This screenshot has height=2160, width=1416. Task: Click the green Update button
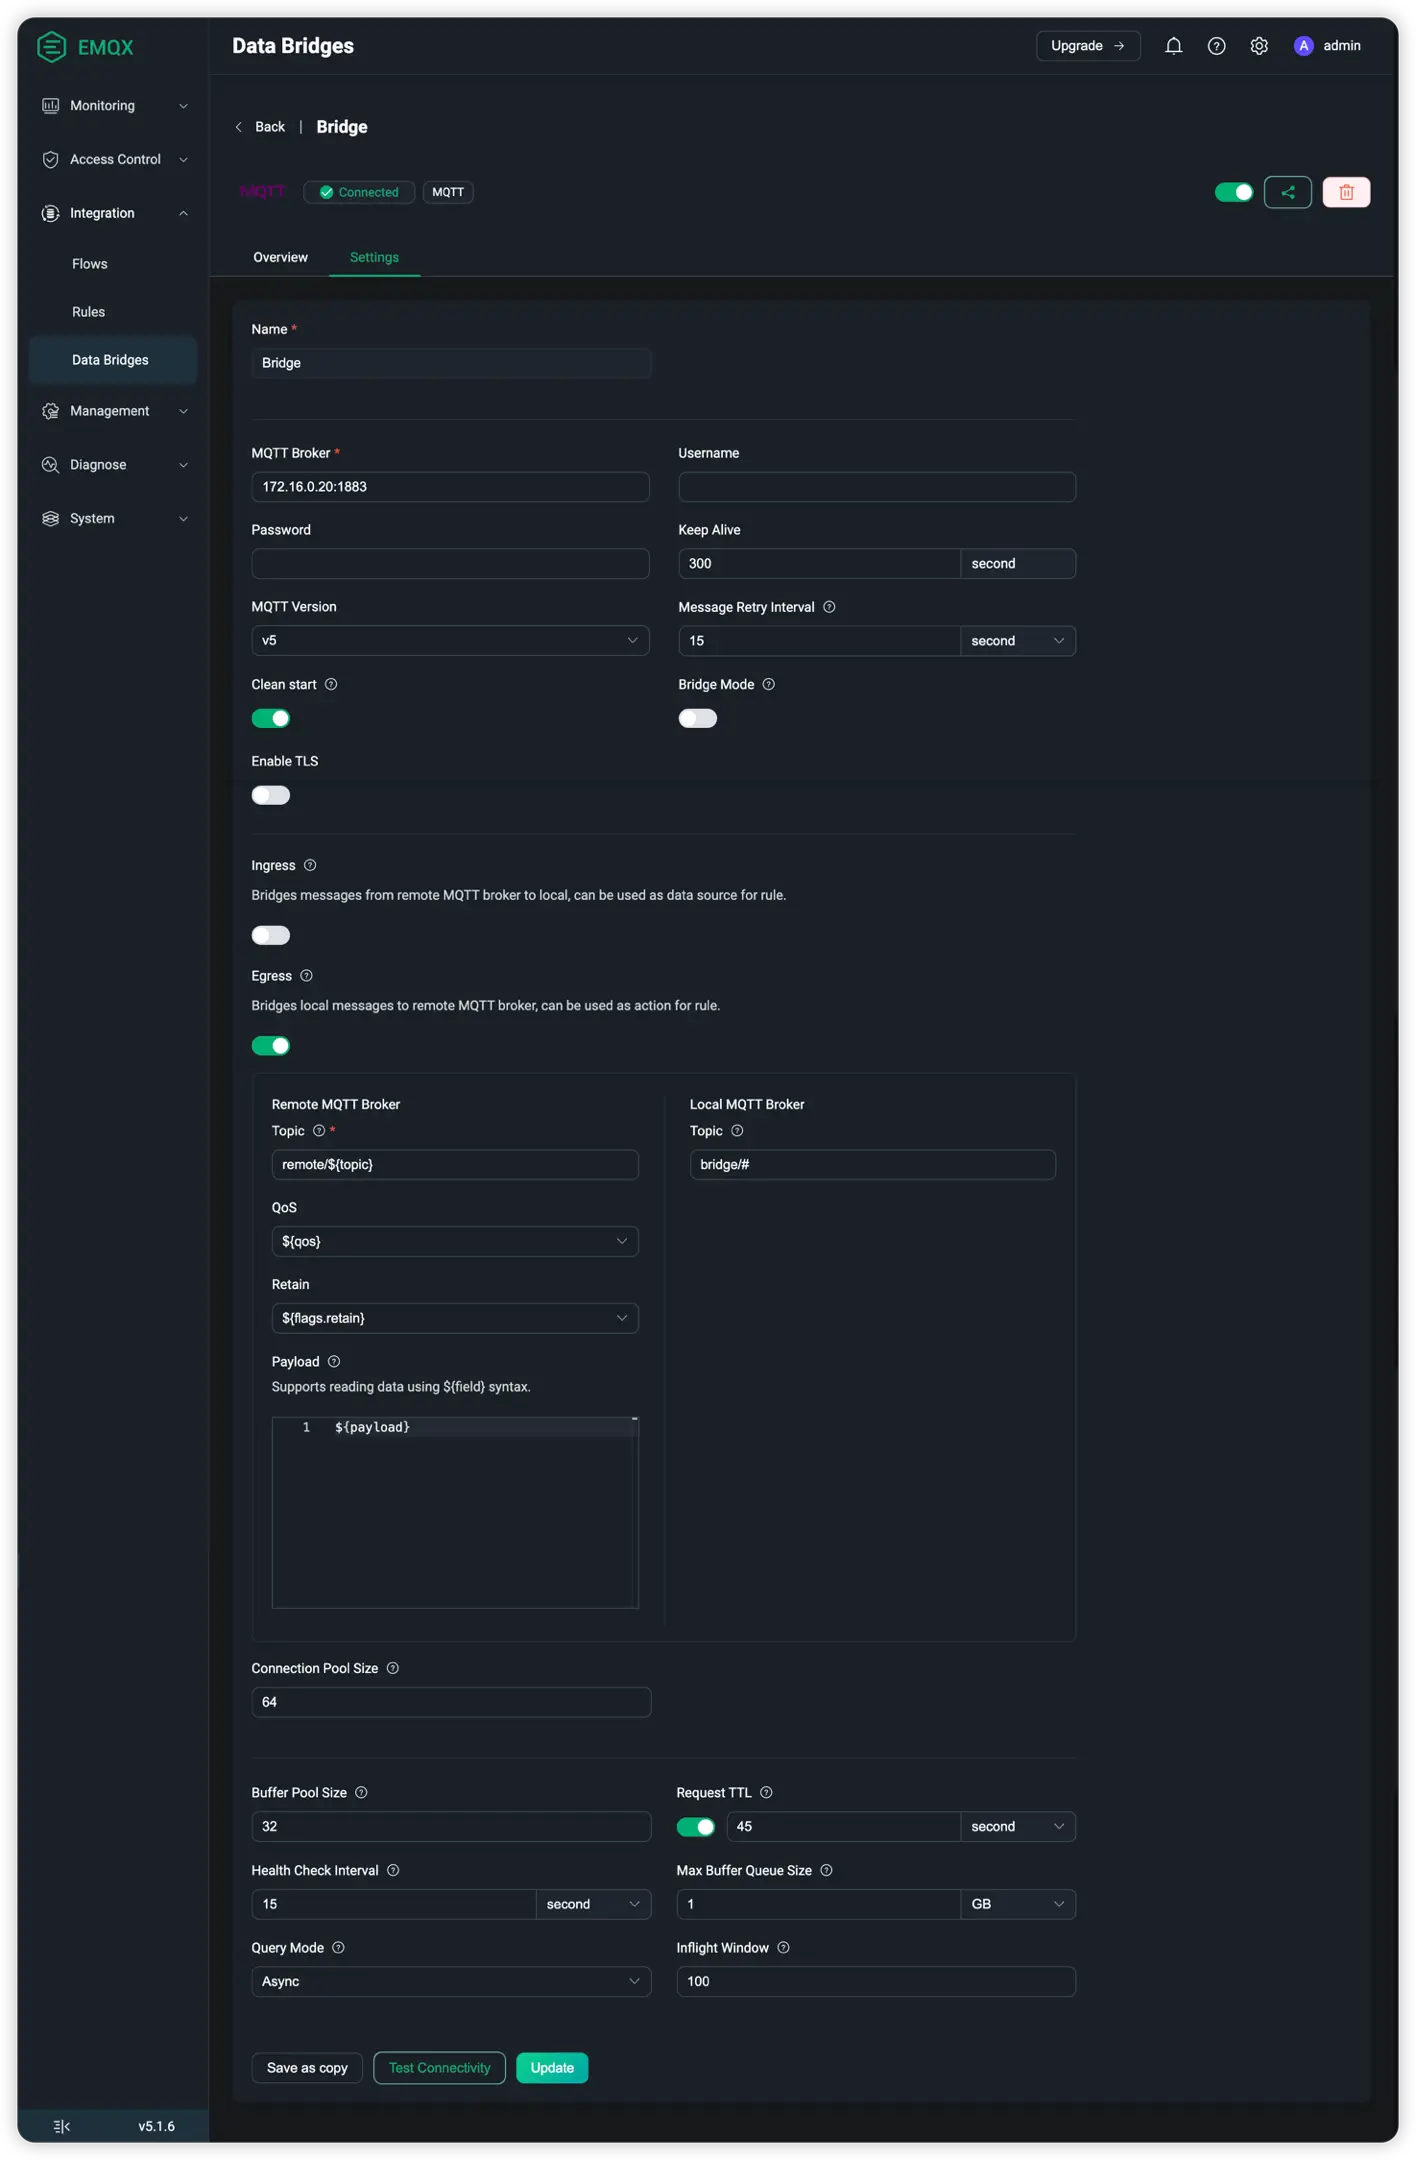[x=552, y=2067]
